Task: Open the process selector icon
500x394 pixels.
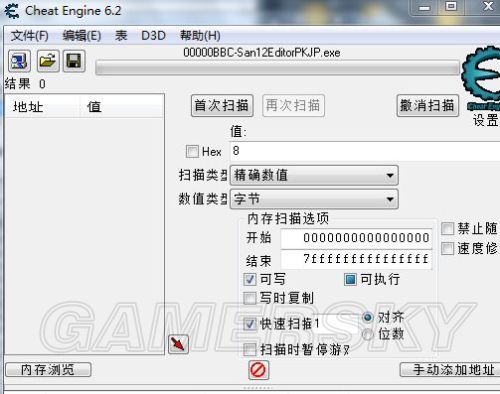Action: (x=19, y=61)
